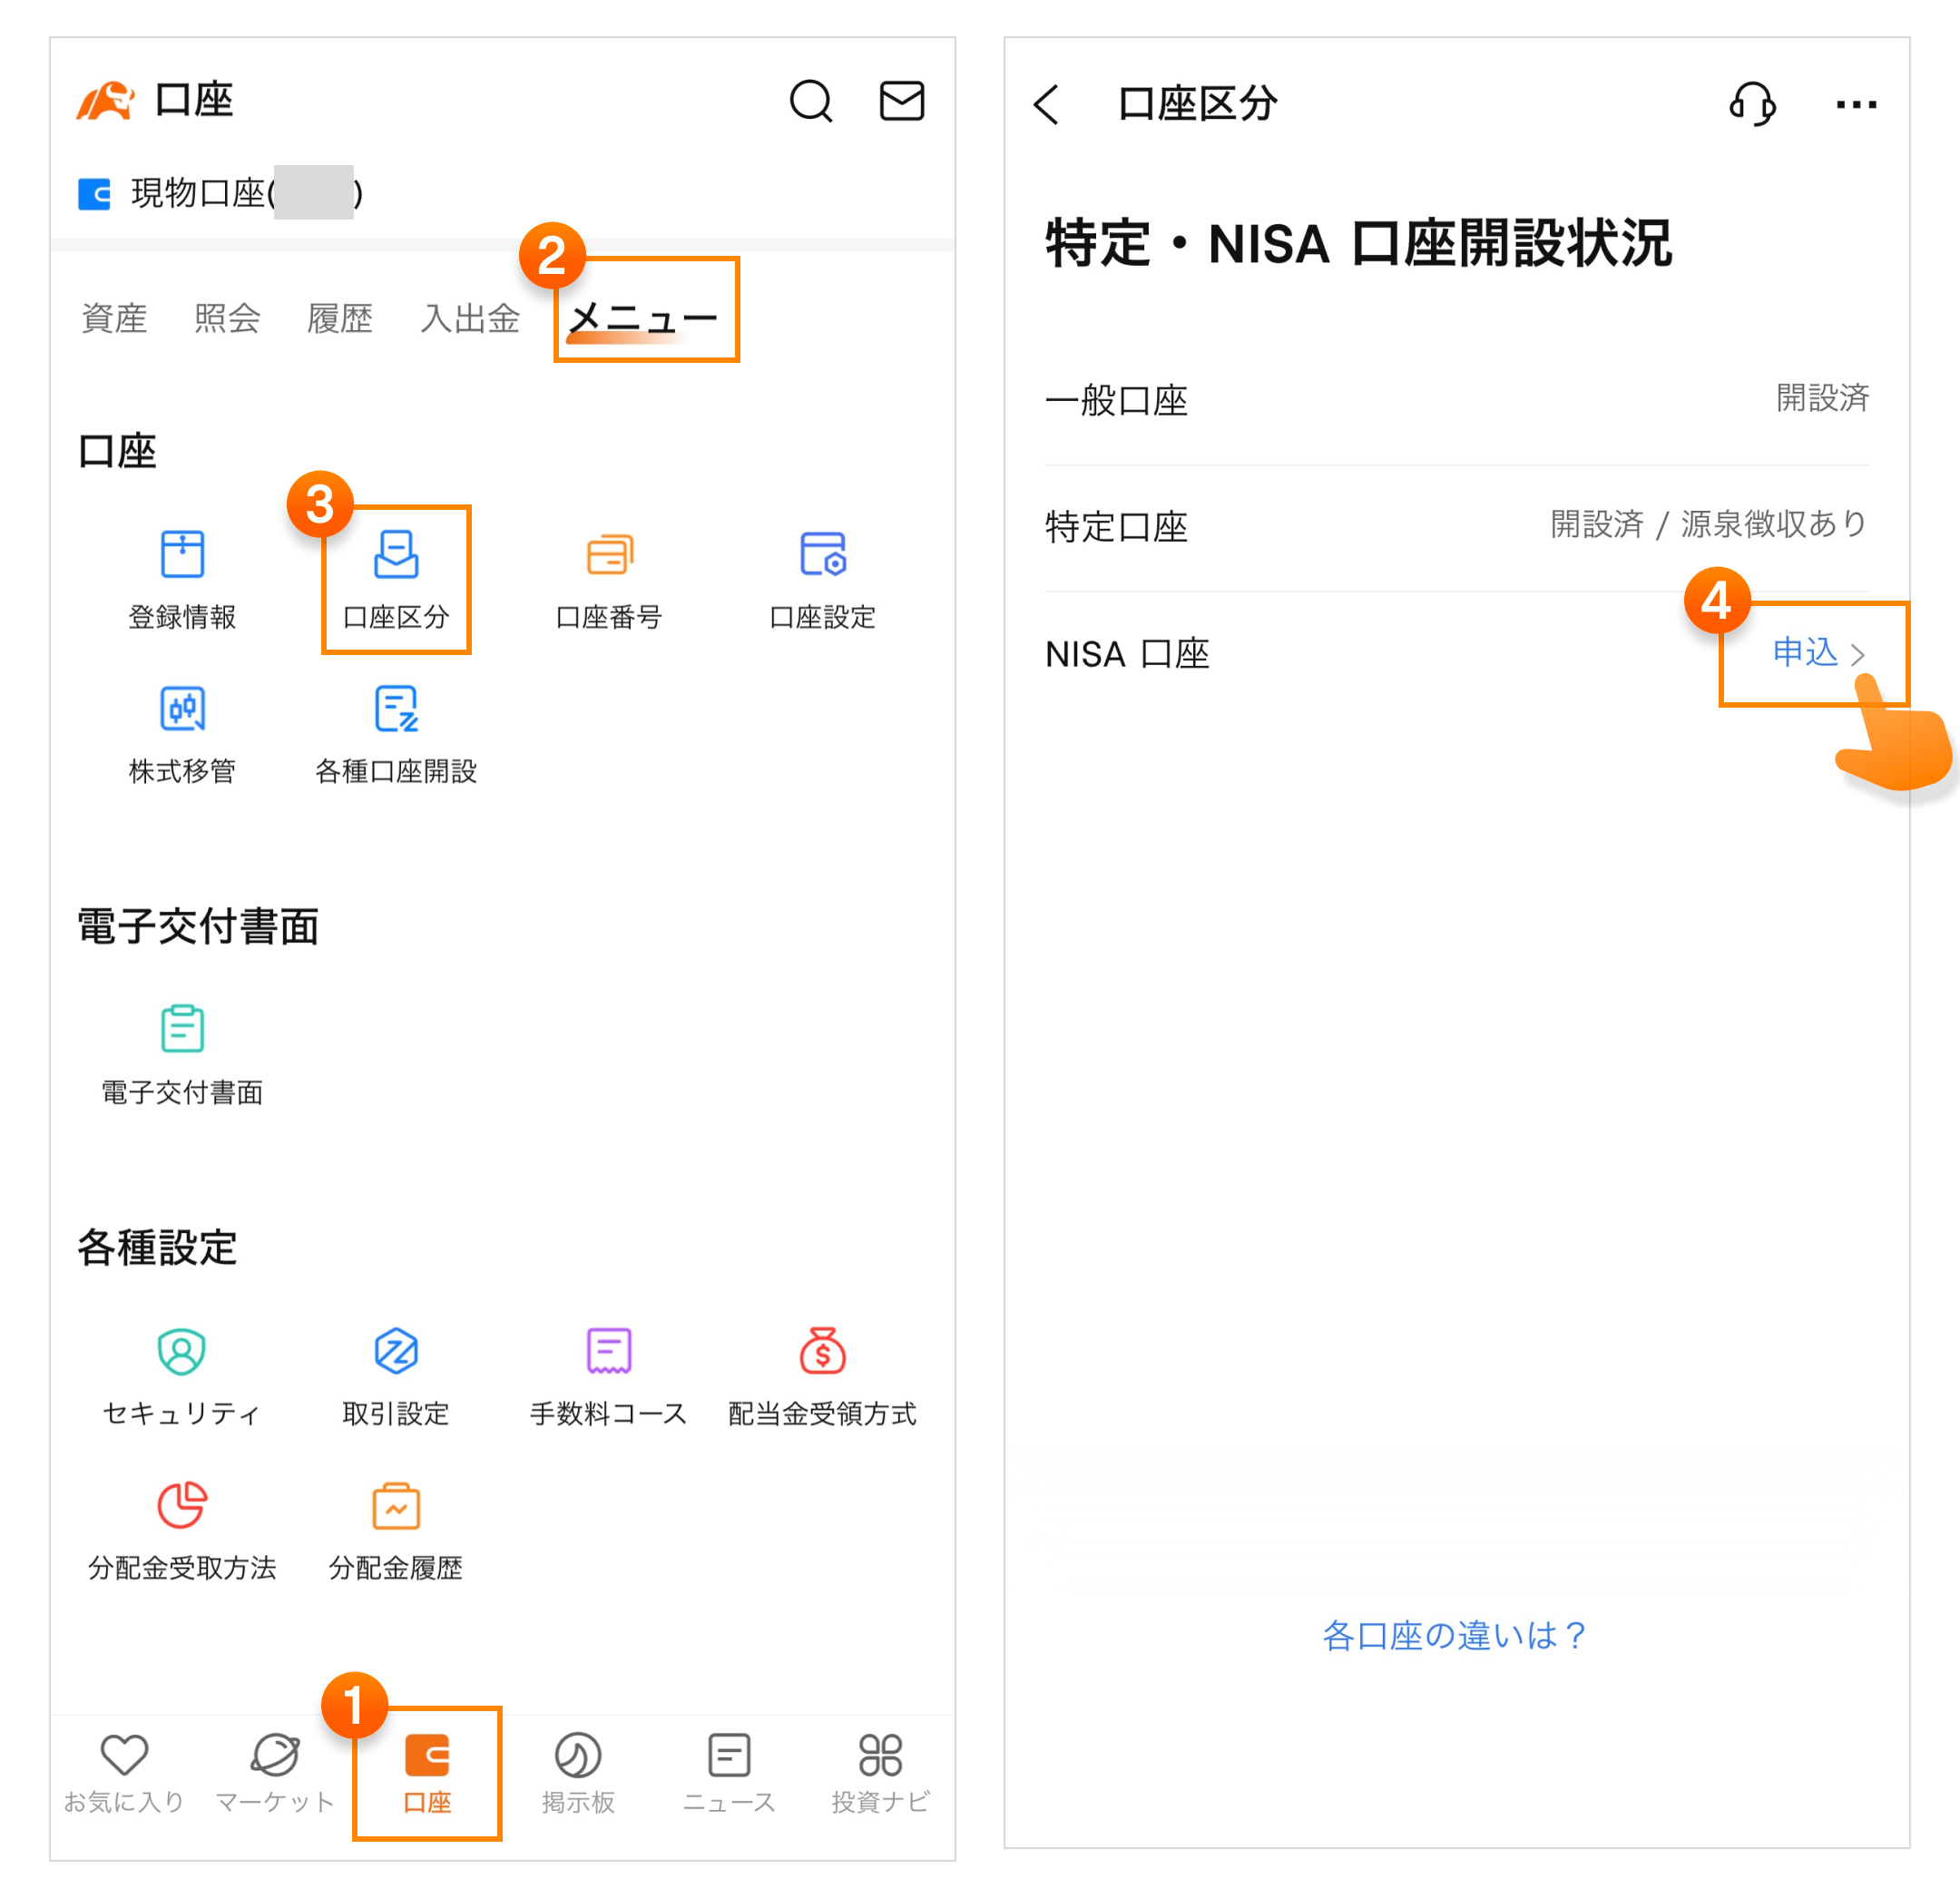Open 各種口座開設 account opening icon
This screenshot has width=1960, height=1898.
[396, 710]
